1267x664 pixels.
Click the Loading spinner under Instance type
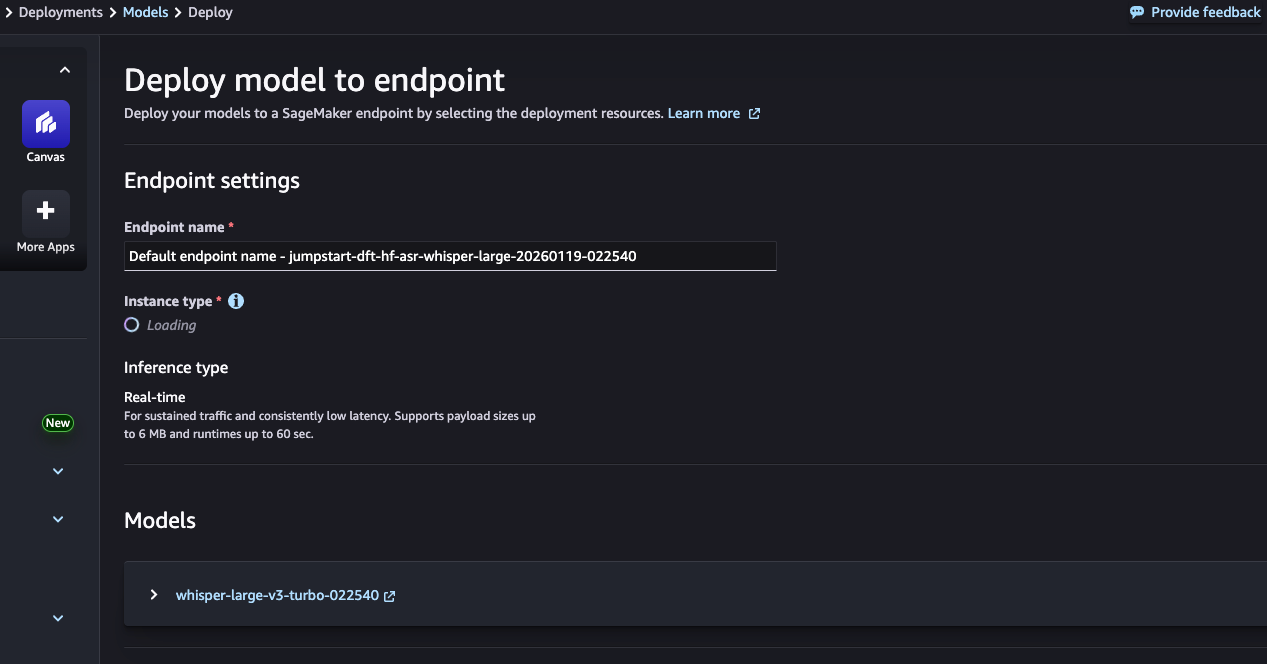point(132,325)
